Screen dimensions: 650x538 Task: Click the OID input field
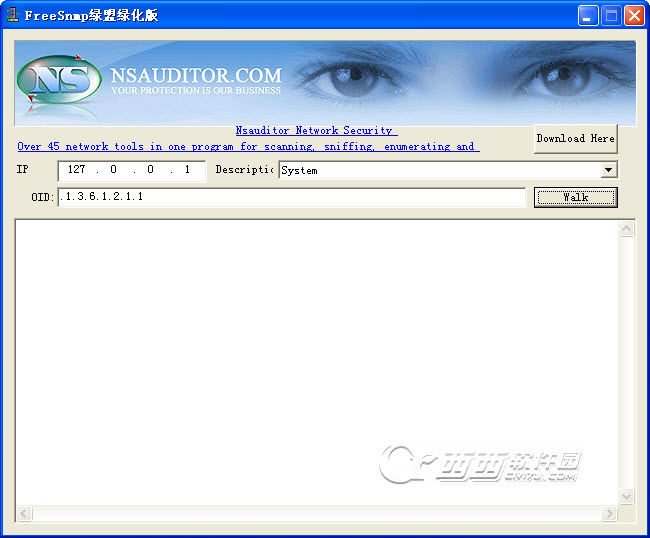pos(292,197)
